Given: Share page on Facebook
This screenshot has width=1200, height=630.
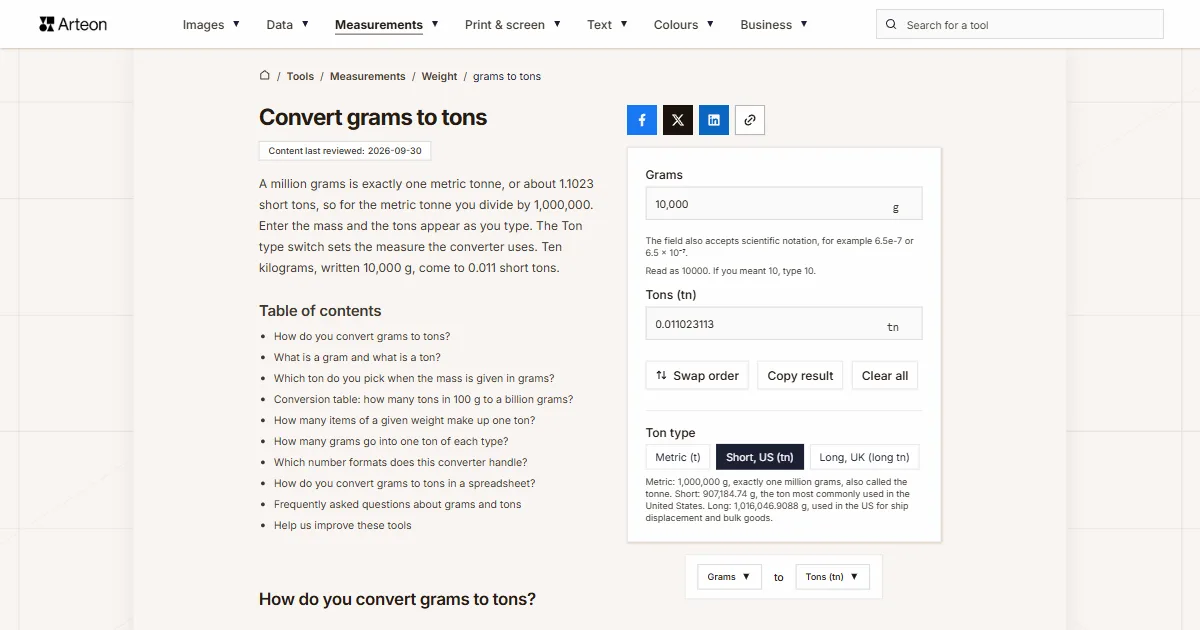Looking at the screenshot, I should click(x=642, y=120).
